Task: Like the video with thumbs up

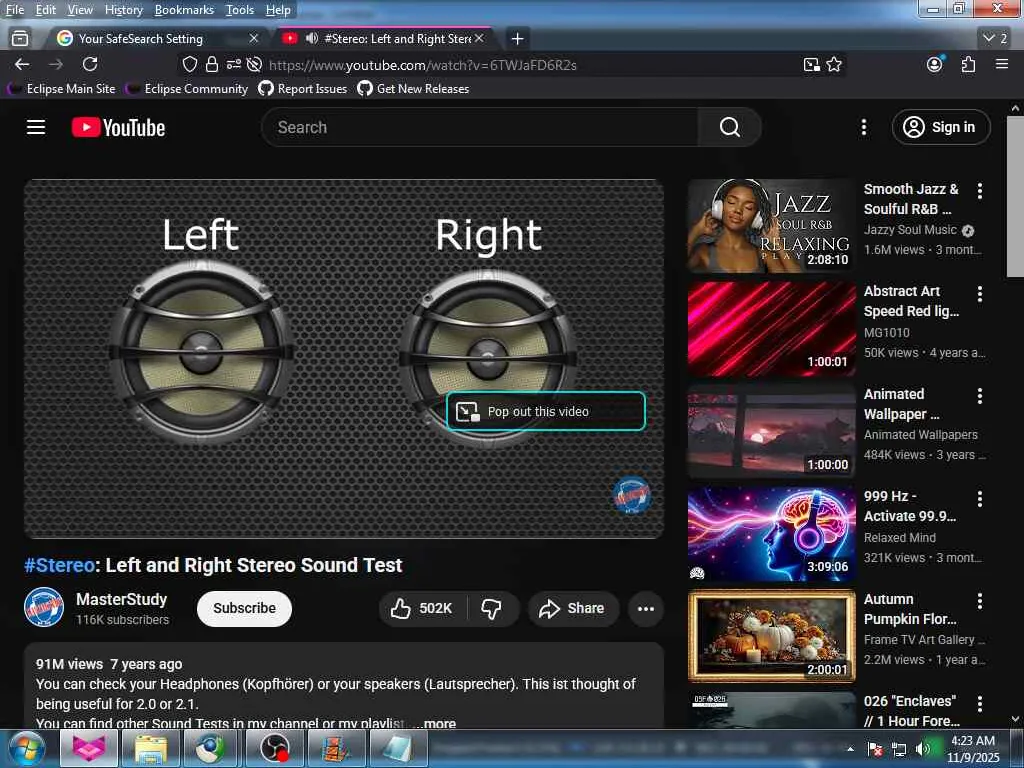Action: (423, 609)
